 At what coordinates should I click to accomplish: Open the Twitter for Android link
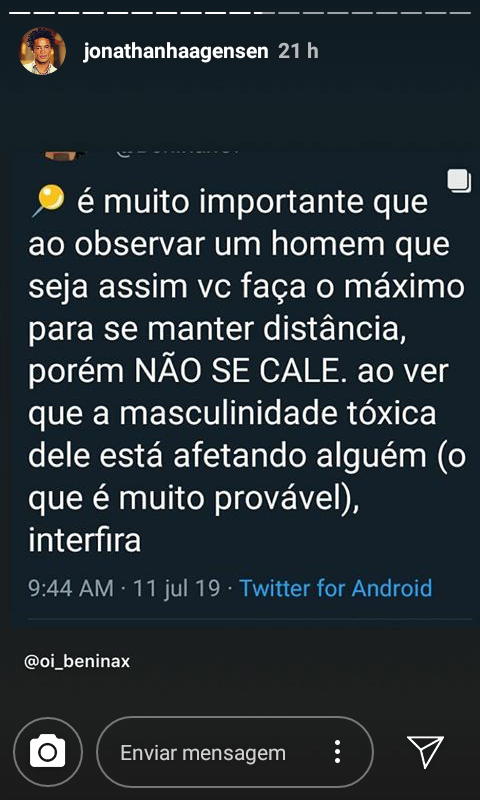(336, 588)
